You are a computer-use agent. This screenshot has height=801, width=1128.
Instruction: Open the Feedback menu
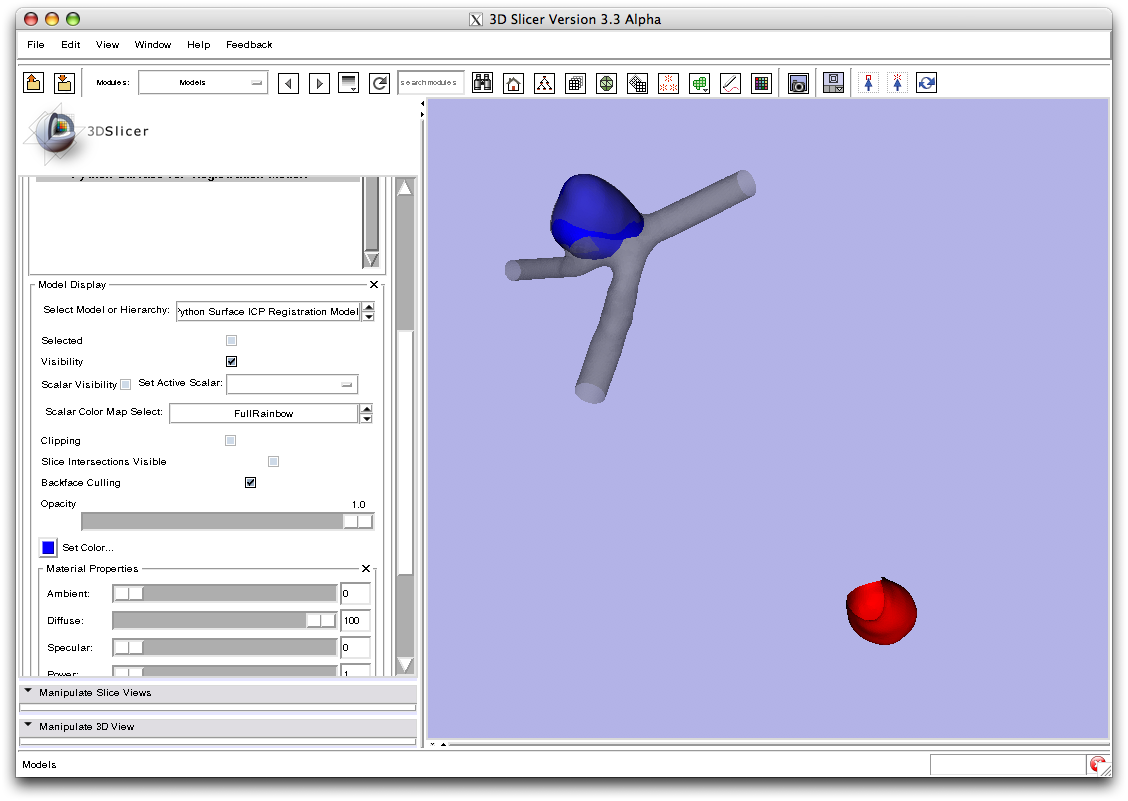(x=249, y=45)
